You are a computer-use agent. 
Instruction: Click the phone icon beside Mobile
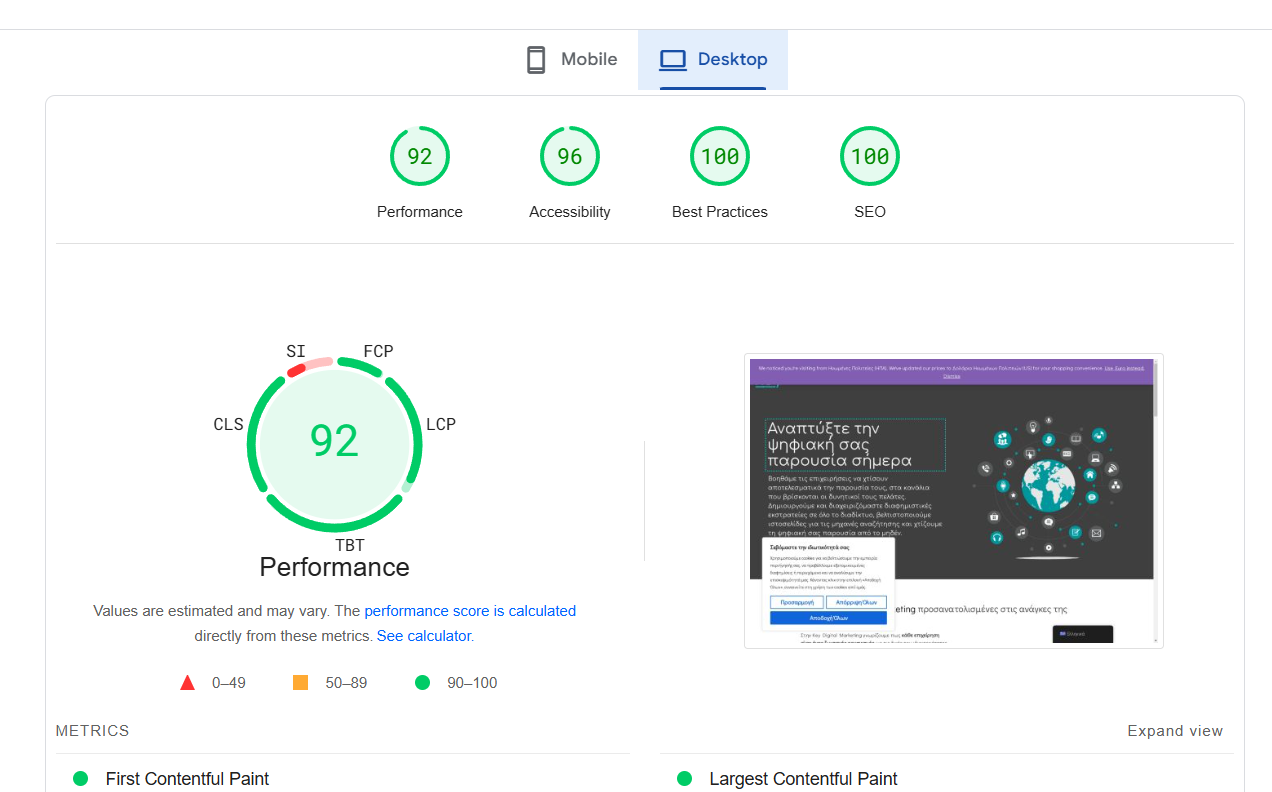tap(536, 60)
